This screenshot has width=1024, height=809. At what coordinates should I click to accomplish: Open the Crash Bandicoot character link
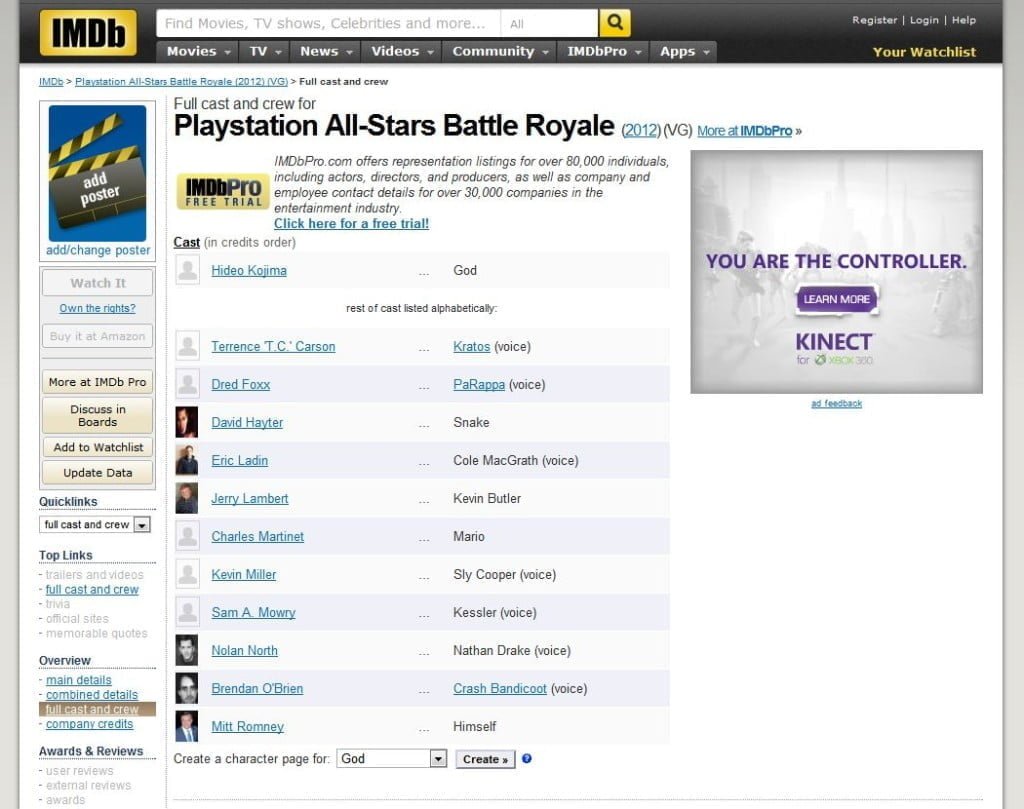coord(500,689)
